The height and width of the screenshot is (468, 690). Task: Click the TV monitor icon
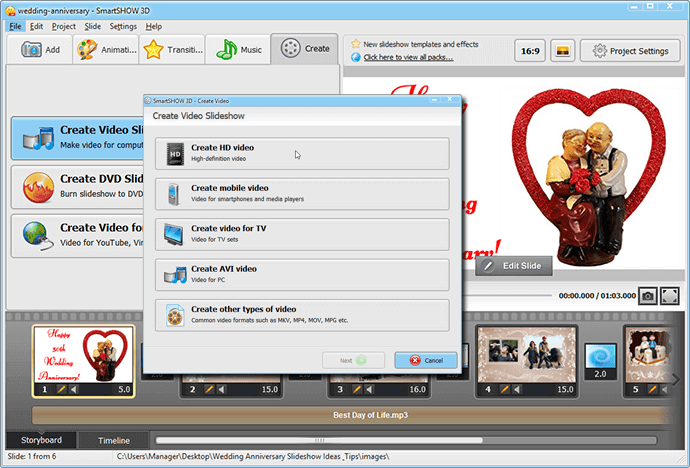coord(174,234)
